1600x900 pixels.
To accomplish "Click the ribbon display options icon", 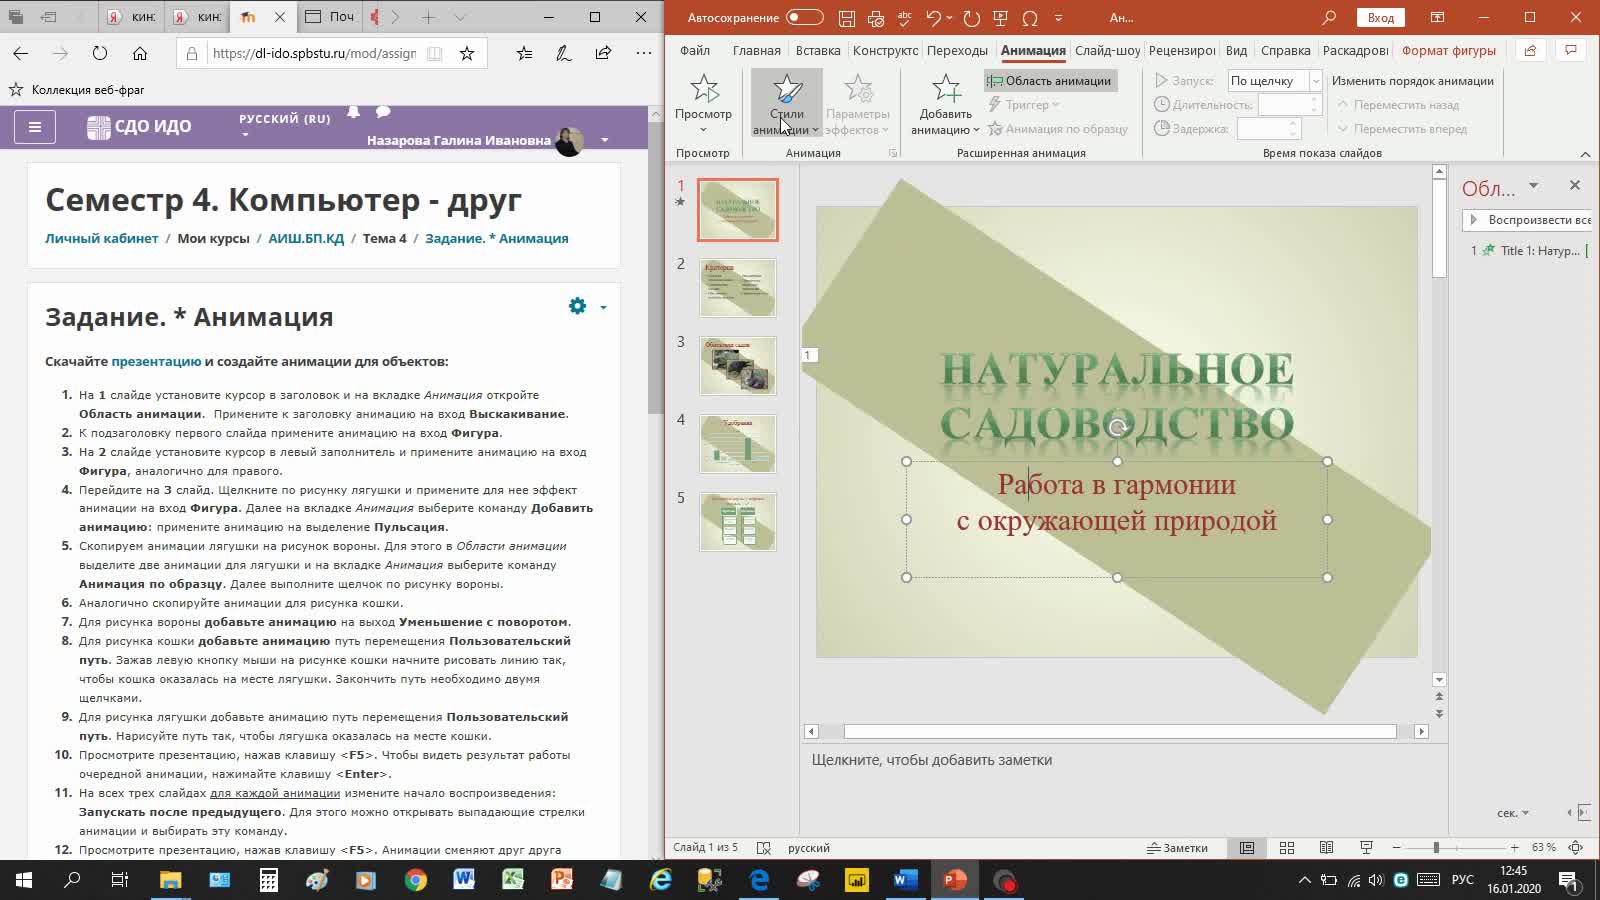I will click(x=1437, y=18).
